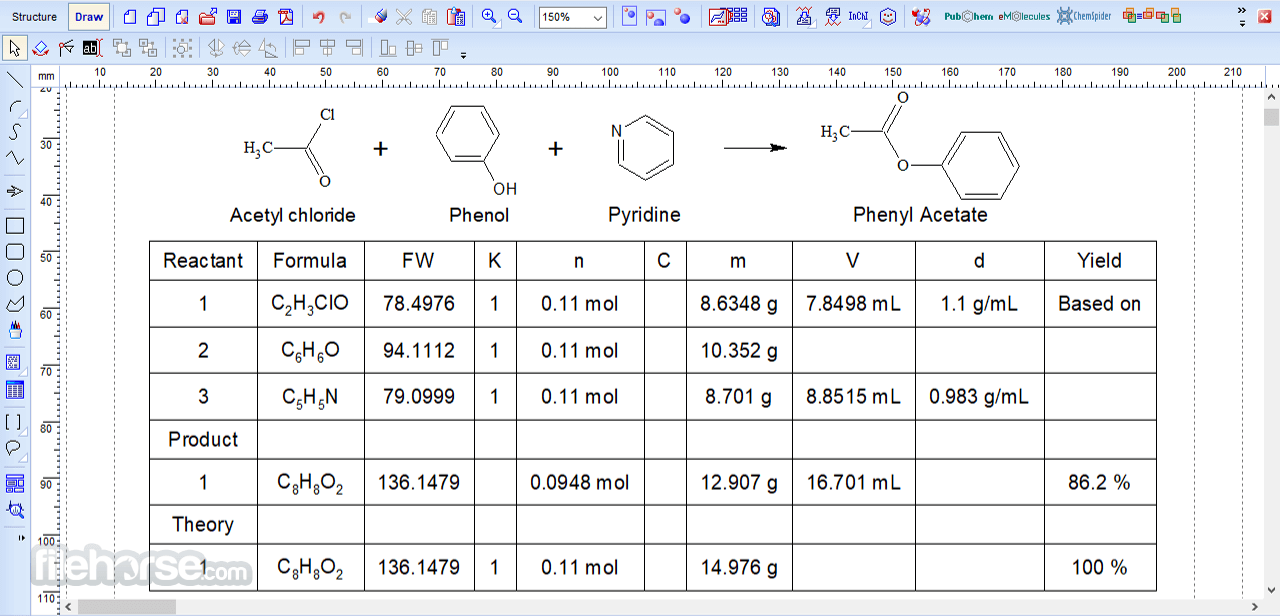Click the Cut scissors icon
1280x616 pixels.
coord(404,17)
